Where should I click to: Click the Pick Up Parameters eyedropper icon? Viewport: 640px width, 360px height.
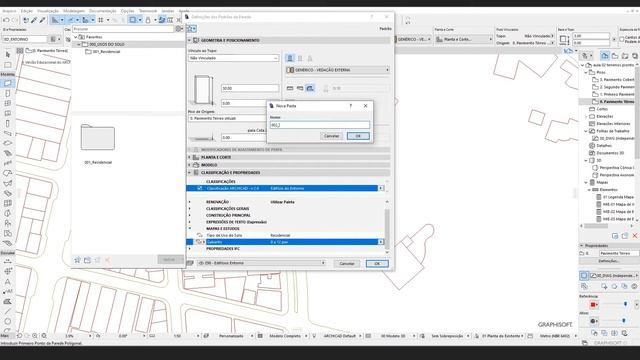point(34,20)
